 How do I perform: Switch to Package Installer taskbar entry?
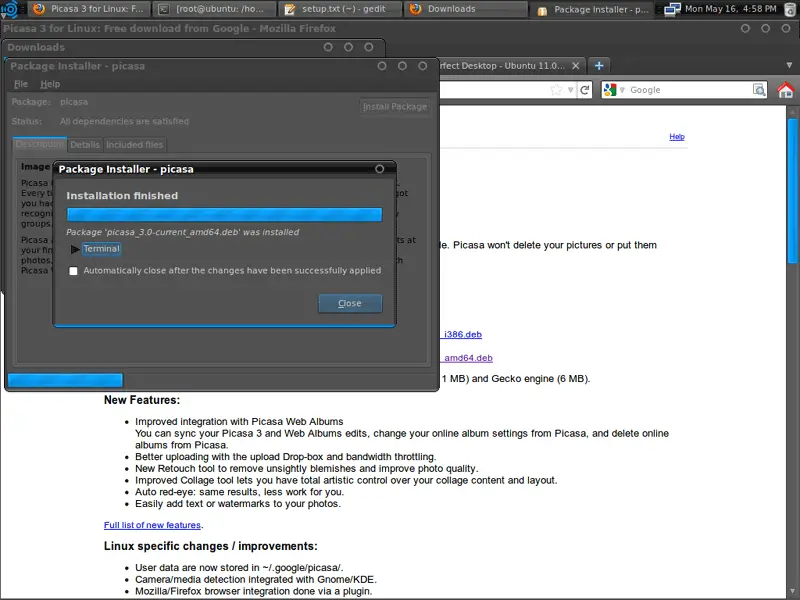click(592, 9)
